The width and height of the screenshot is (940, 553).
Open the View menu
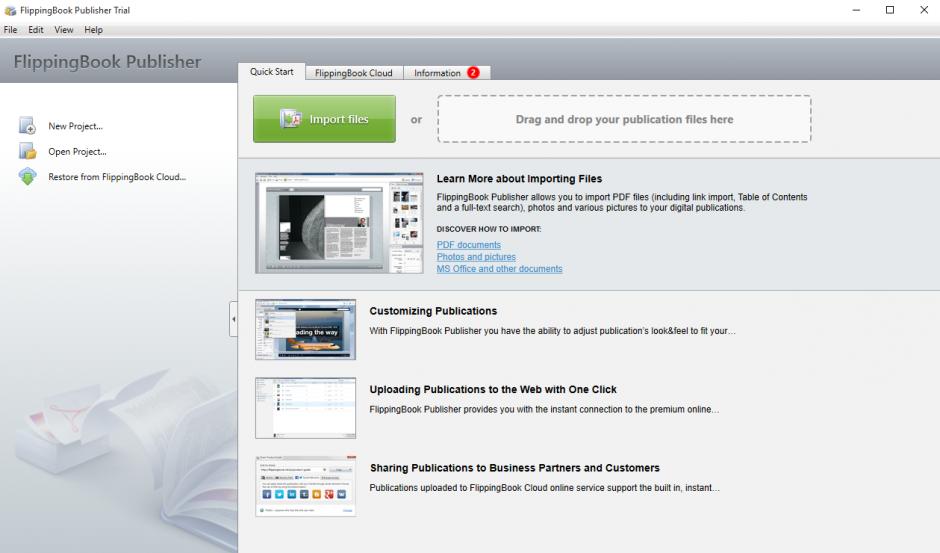[64, 29]
